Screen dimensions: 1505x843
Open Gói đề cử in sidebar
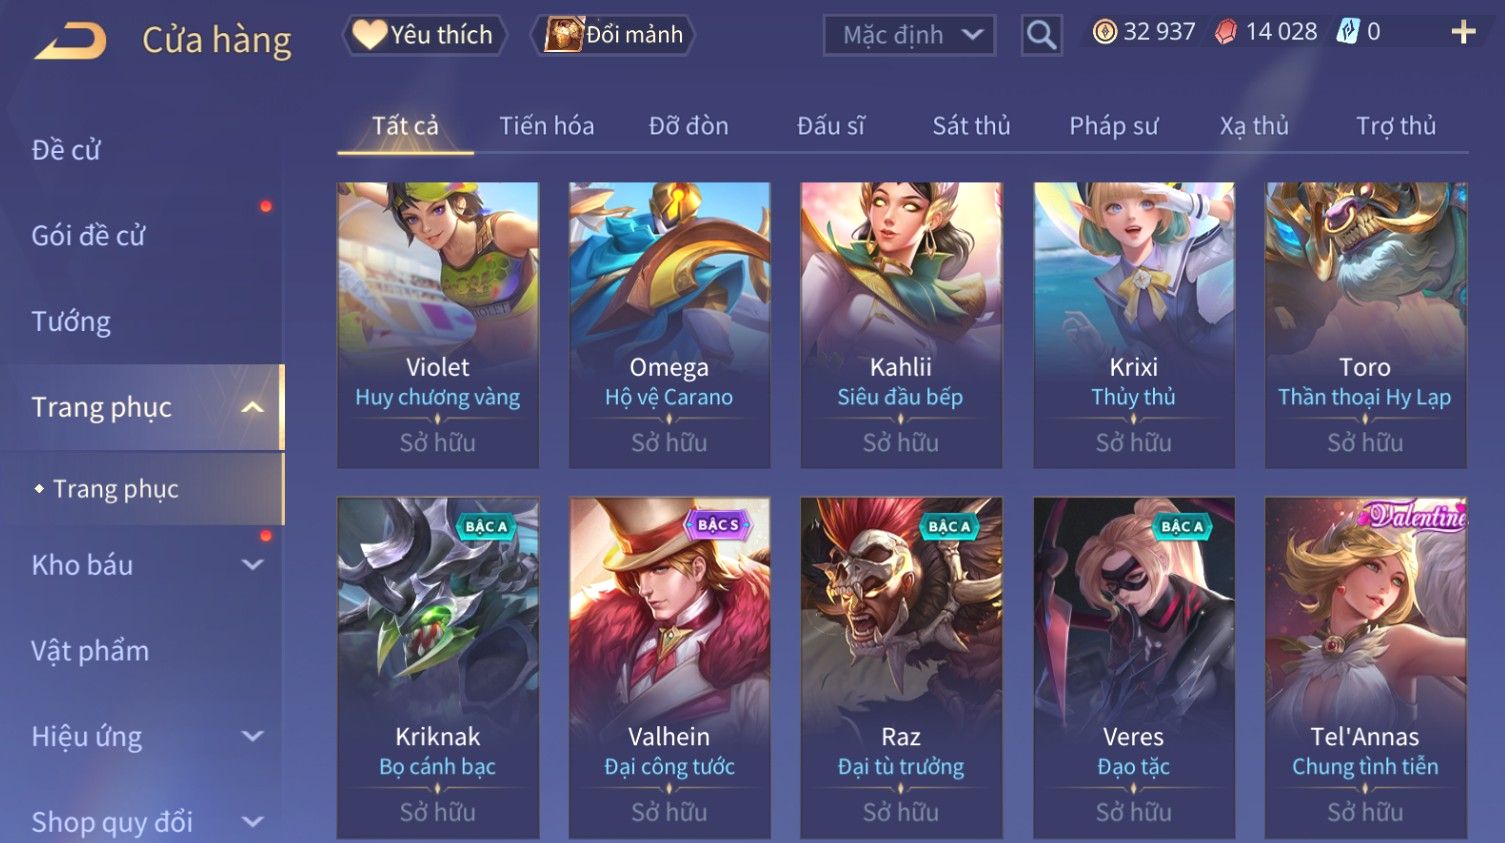(88, 236)
